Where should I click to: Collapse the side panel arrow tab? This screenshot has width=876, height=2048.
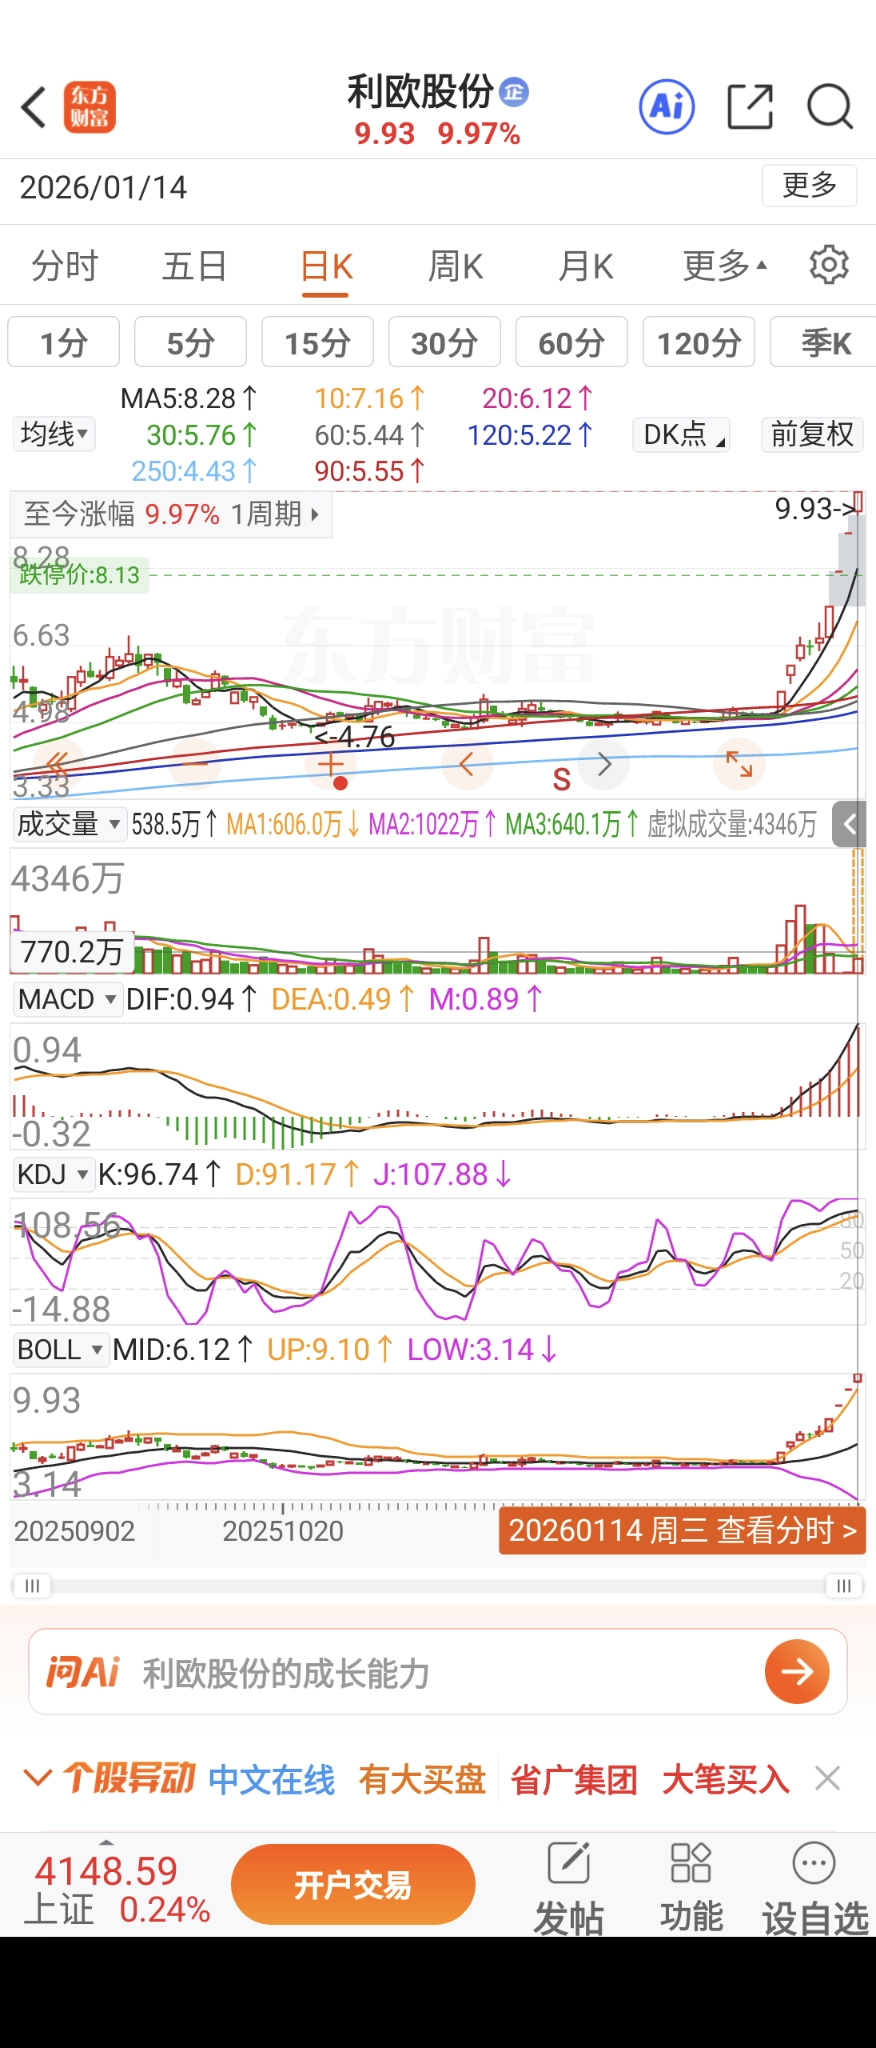pyautogui.click(x=849, y=825)
